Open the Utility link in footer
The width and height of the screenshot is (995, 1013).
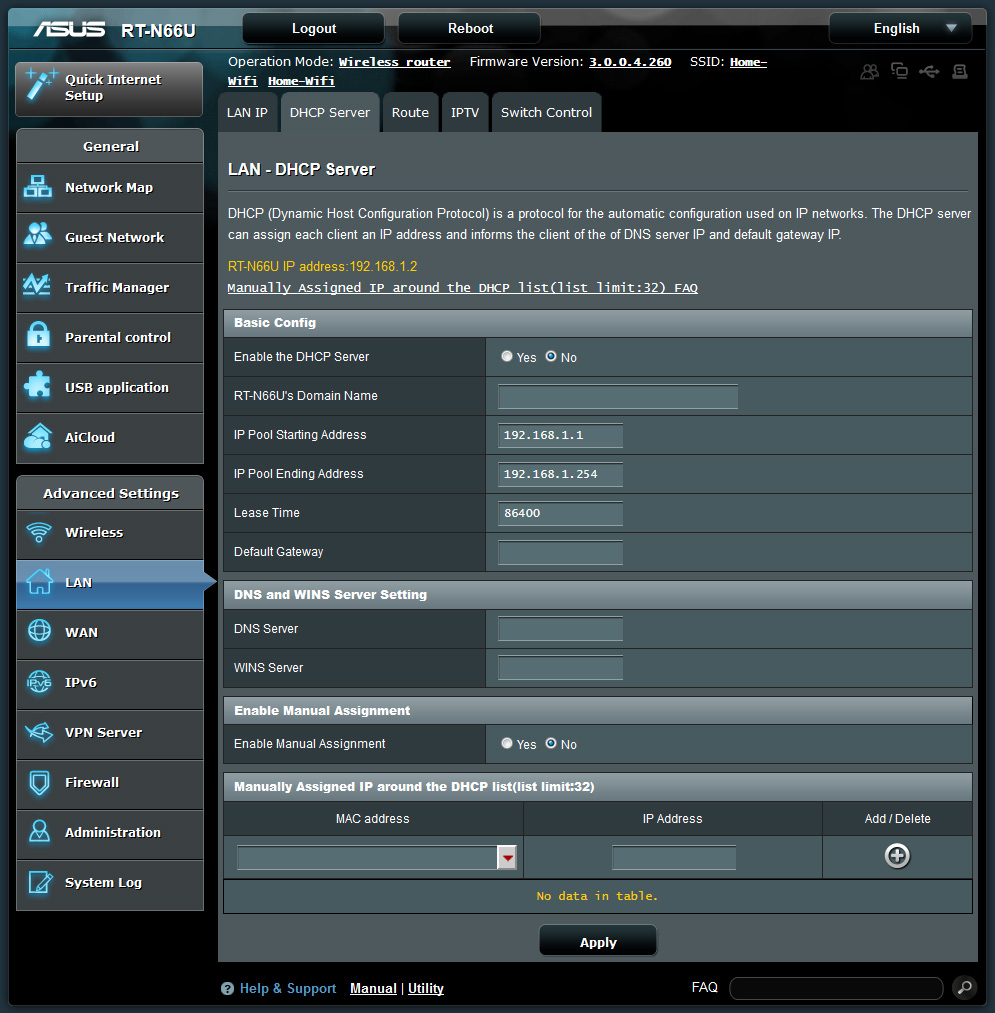click(426, 988)
